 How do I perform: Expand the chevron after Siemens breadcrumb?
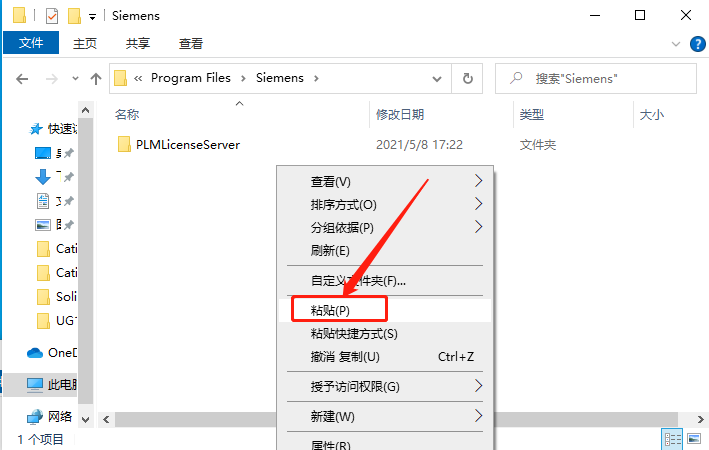(316, 78)
